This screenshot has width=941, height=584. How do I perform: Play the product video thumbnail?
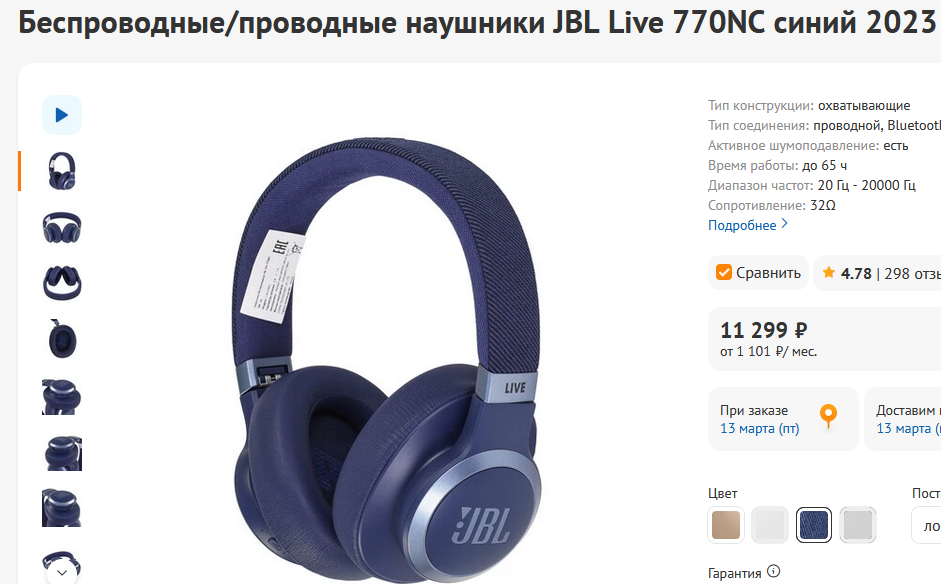click(62, 115)
